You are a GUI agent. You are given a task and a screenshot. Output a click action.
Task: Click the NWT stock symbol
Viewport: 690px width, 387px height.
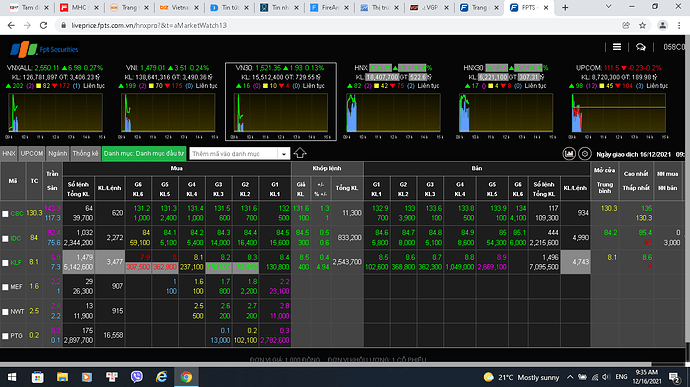(17, 311)
